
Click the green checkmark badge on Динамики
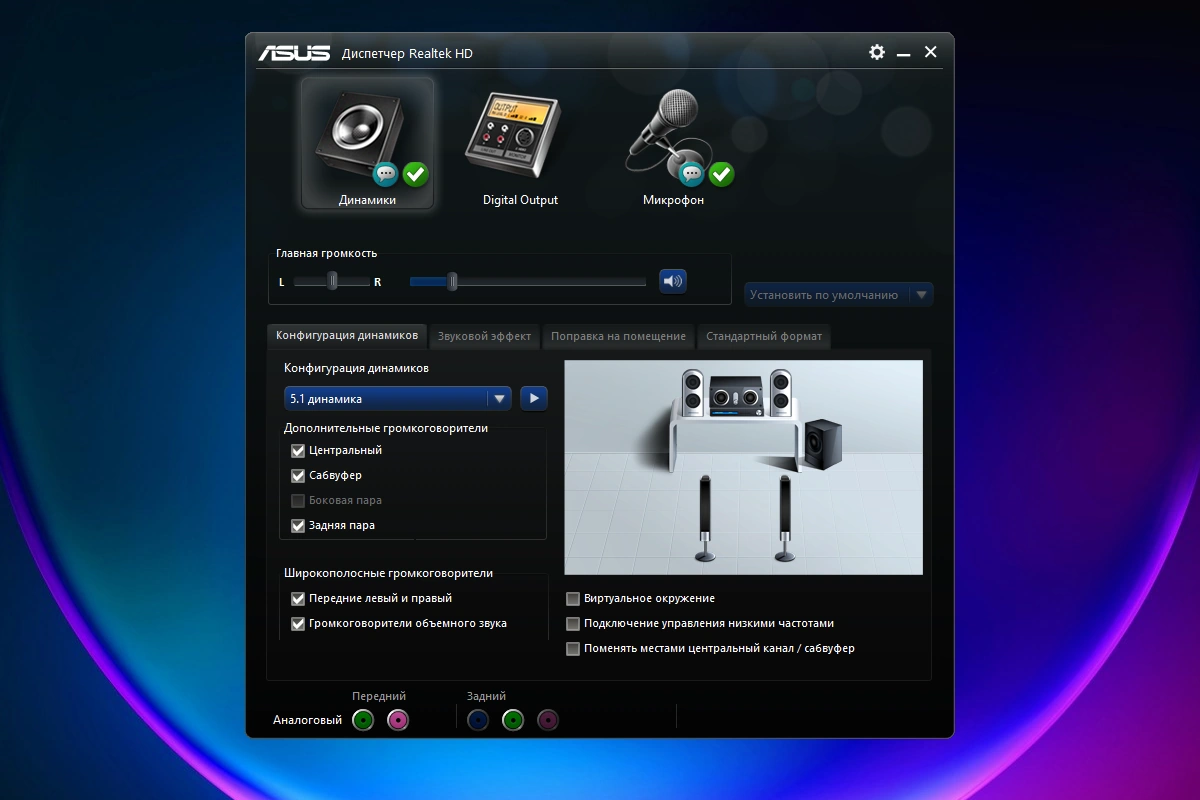pyautogui.click(x=416, y=175)
